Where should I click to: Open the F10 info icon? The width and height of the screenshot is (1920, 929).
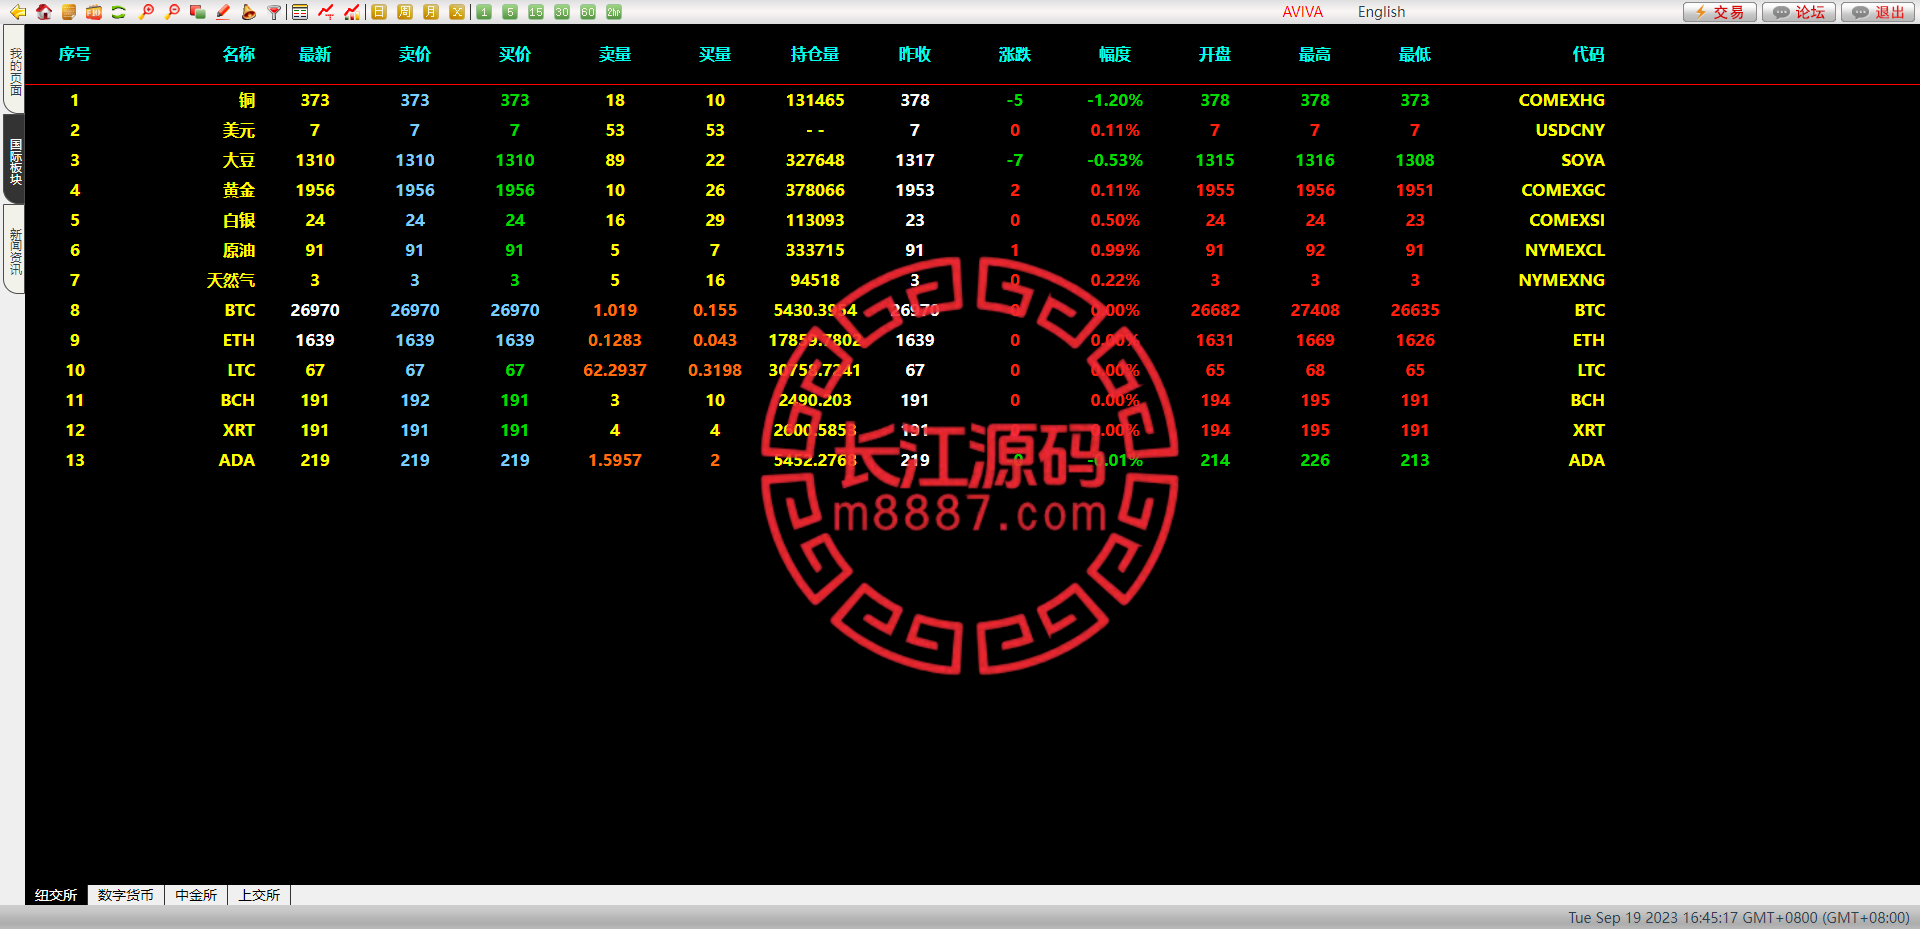tap(94, 12)
